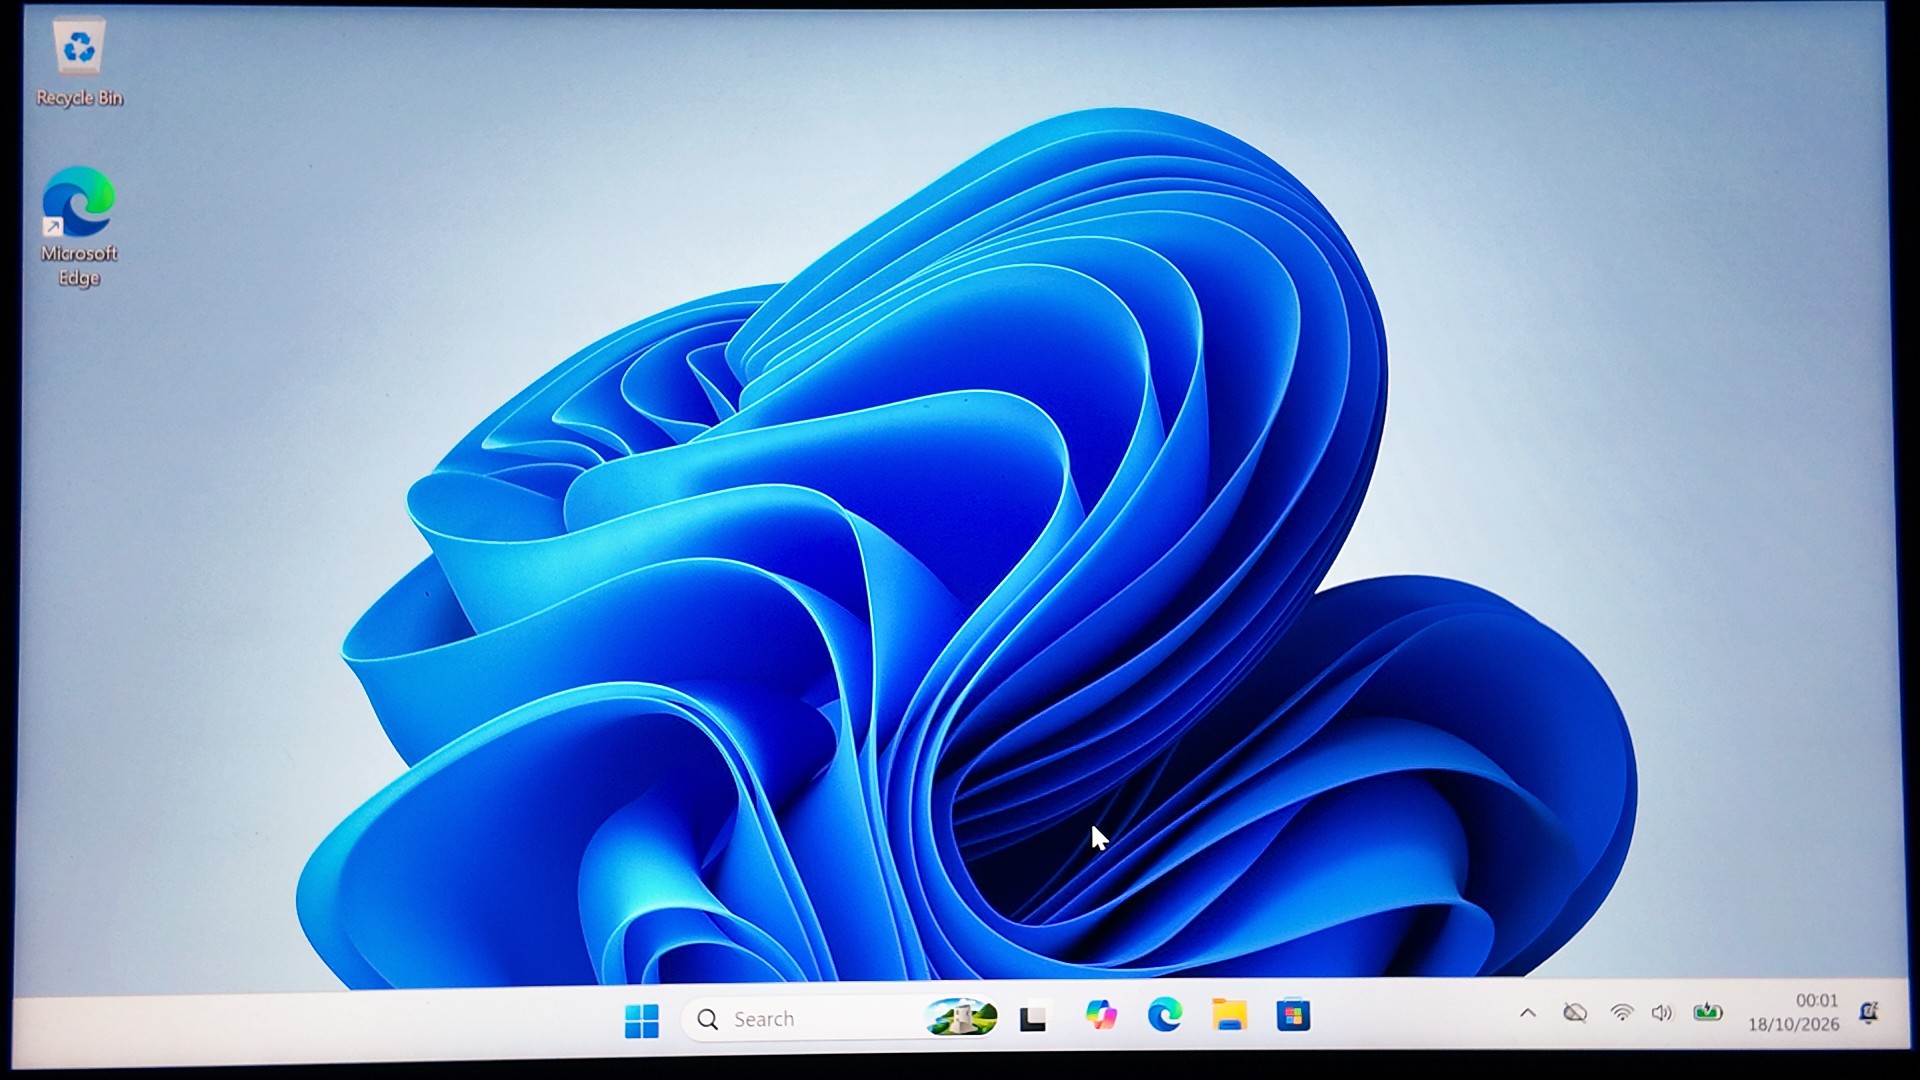
Task: Open the clock showing 00:01
Action: [1816, 1000]
